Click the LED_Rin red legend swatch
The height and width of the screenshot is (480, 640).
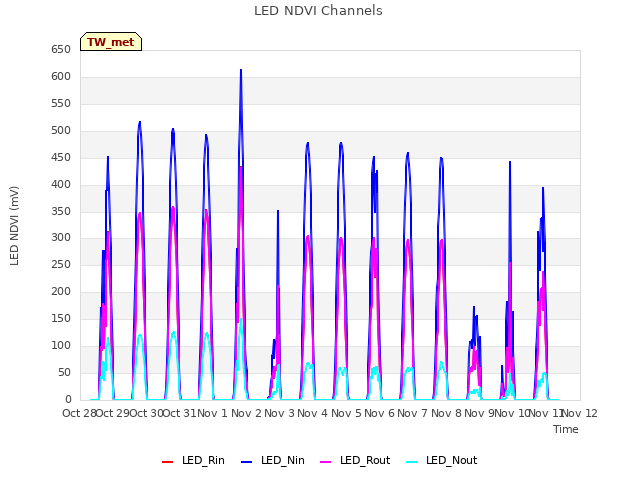pos(167,462)
